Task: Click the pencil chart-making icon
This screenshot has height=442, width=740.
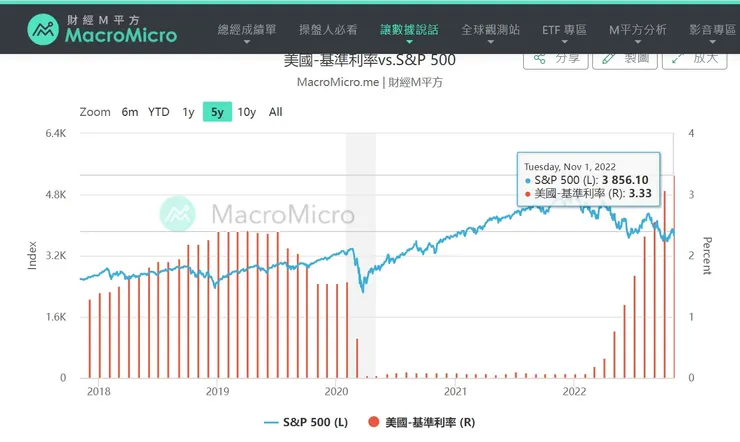Action: [609, 58]
